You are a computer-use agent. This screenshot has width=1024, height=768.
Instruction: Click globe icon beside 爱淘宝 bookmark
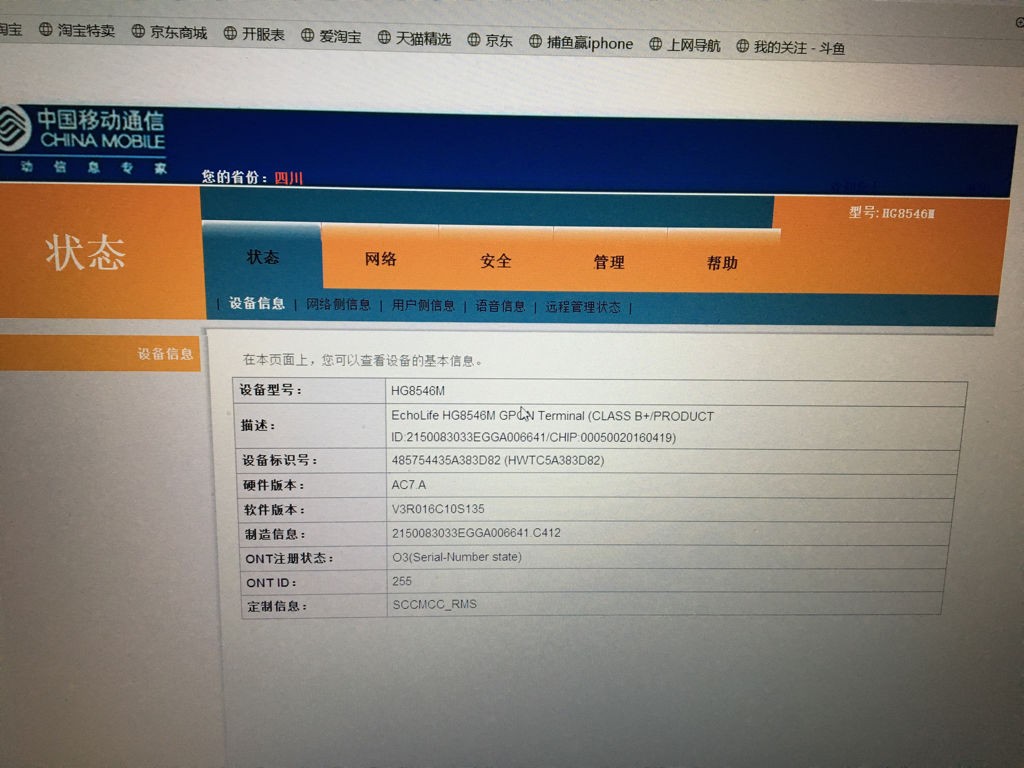308,35
